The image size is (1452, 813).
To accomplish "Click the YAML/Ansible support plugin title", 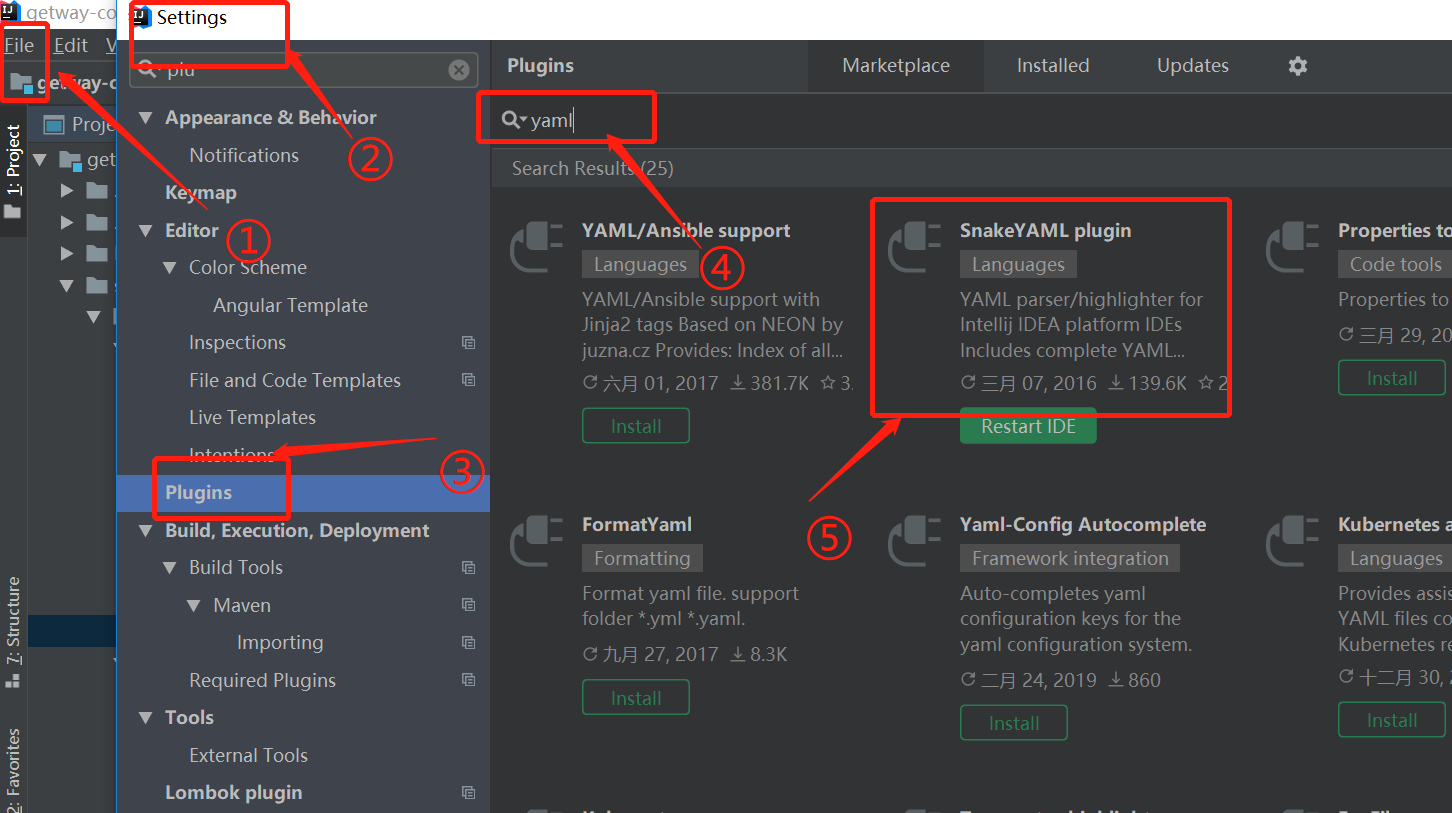I will pyautogui.click(x=686, y=231).
